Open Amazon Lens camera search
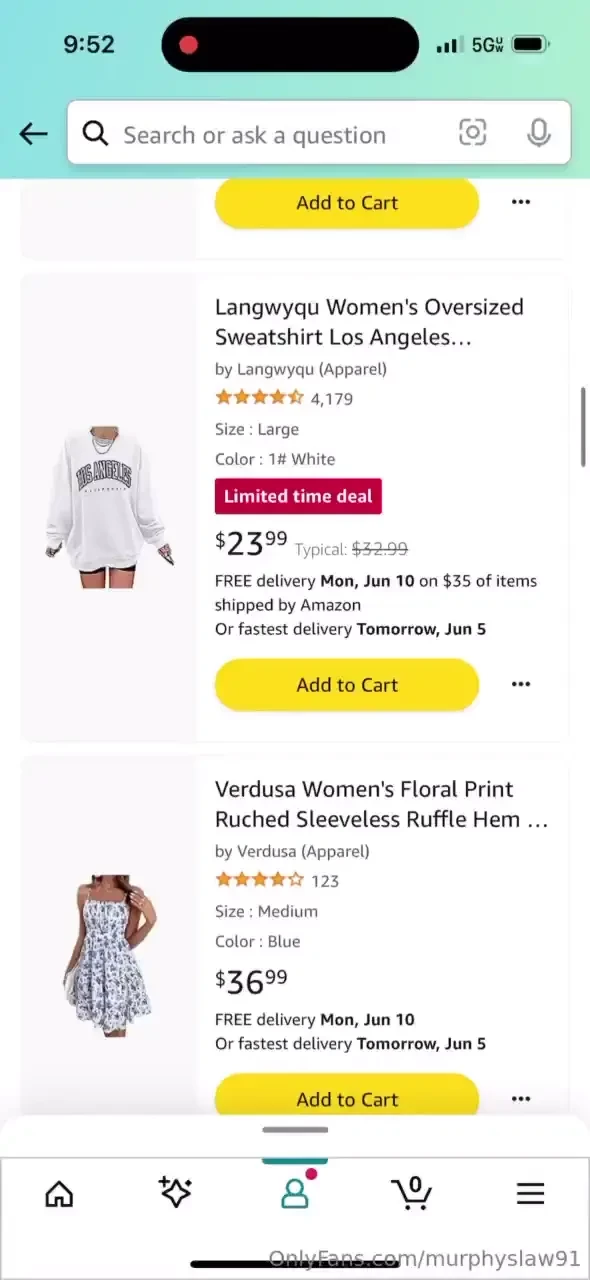Screen dimensions: 590x1280 472,133
